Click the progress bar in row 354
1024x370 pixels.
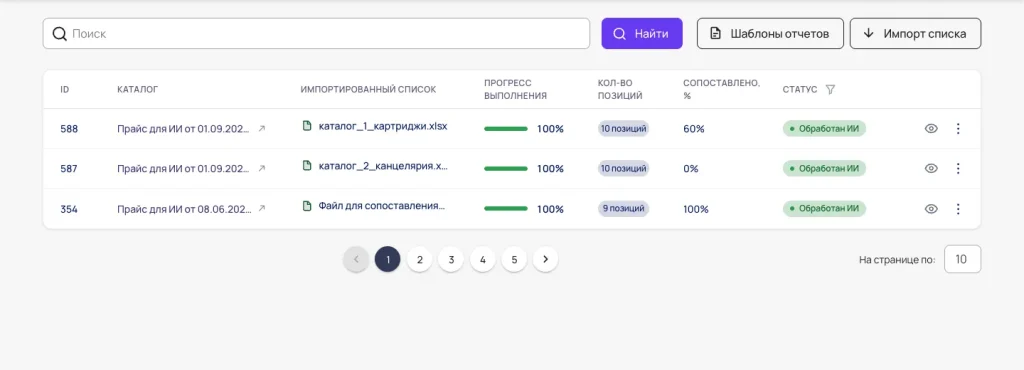click(x=505, y=209)
